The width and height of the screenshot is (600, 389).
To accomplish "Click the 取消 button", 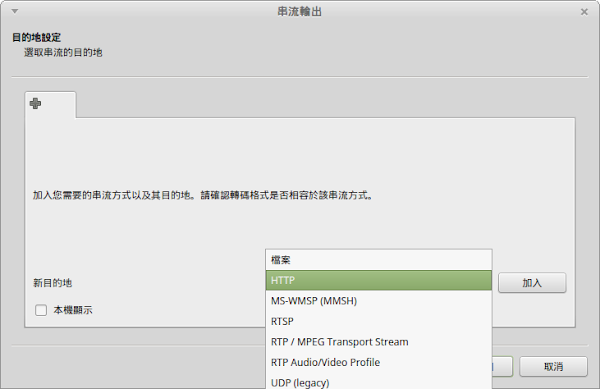I will 553,367.
